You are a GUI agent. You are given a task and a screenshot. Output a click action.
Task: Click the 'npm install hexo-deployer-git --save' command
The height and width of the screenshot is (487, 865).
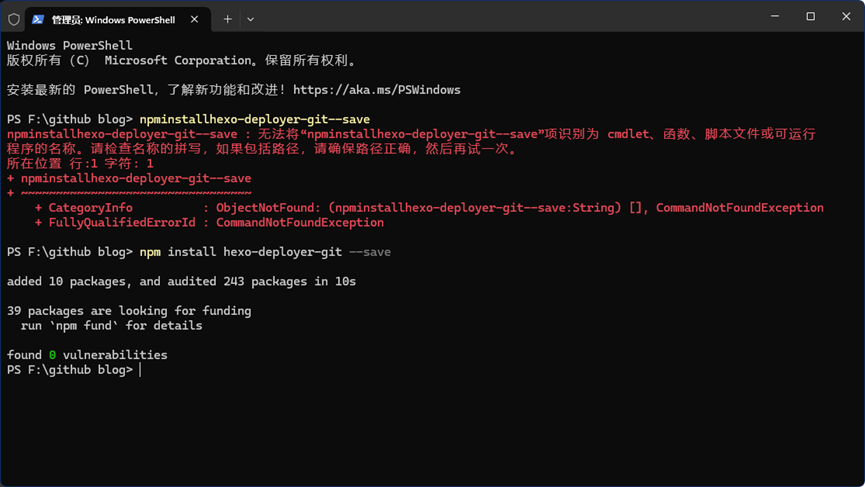click(265, 252)
